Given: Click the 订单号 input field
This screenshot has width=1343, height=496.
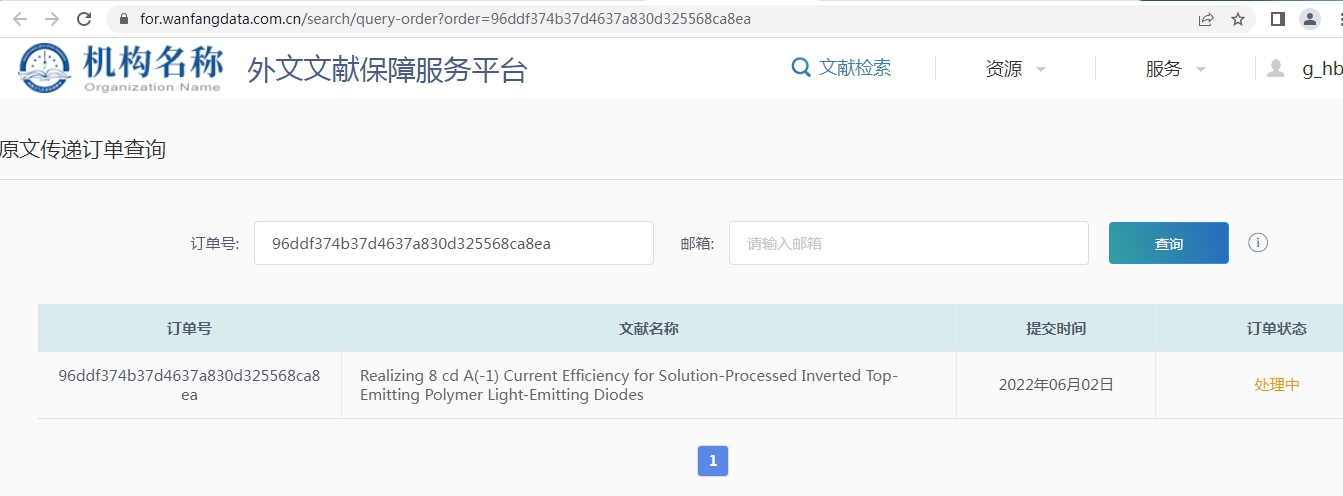Looking at the screenshot, I should tap(453, 243).
